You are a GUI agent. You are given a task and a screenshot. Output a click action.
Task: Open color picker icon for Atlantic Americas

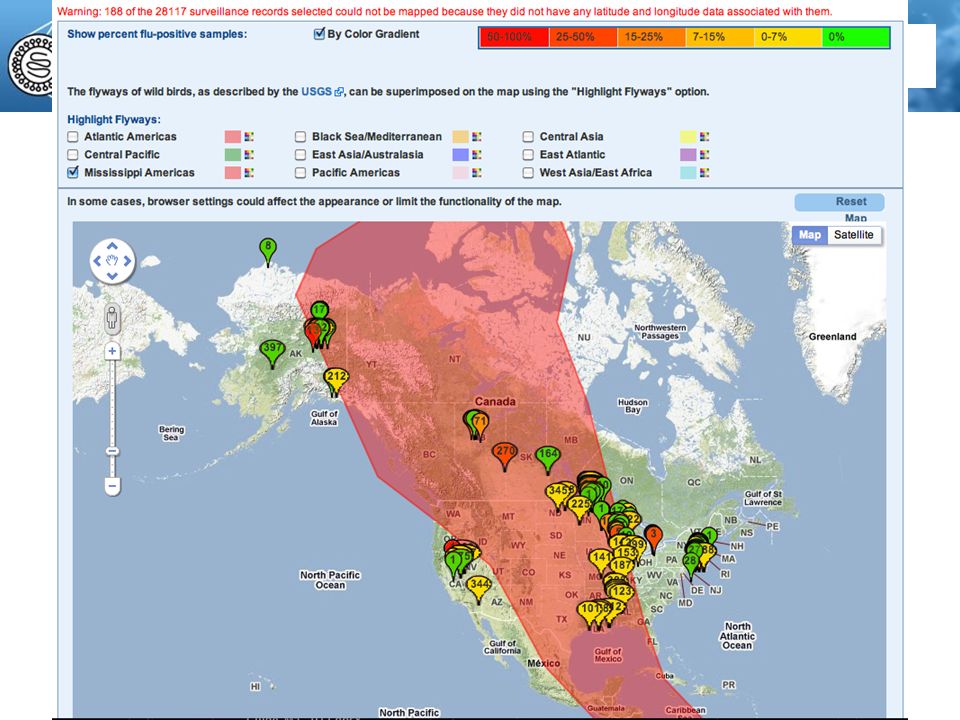249,137
